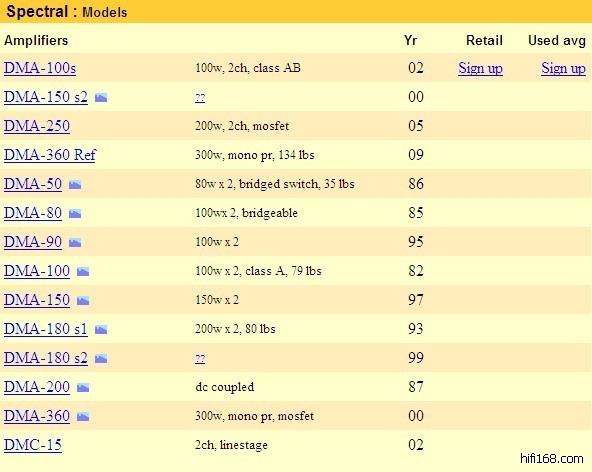592x472 pixels.
Task: Follow the Sign up link under Retail
Action: [480, 69]
